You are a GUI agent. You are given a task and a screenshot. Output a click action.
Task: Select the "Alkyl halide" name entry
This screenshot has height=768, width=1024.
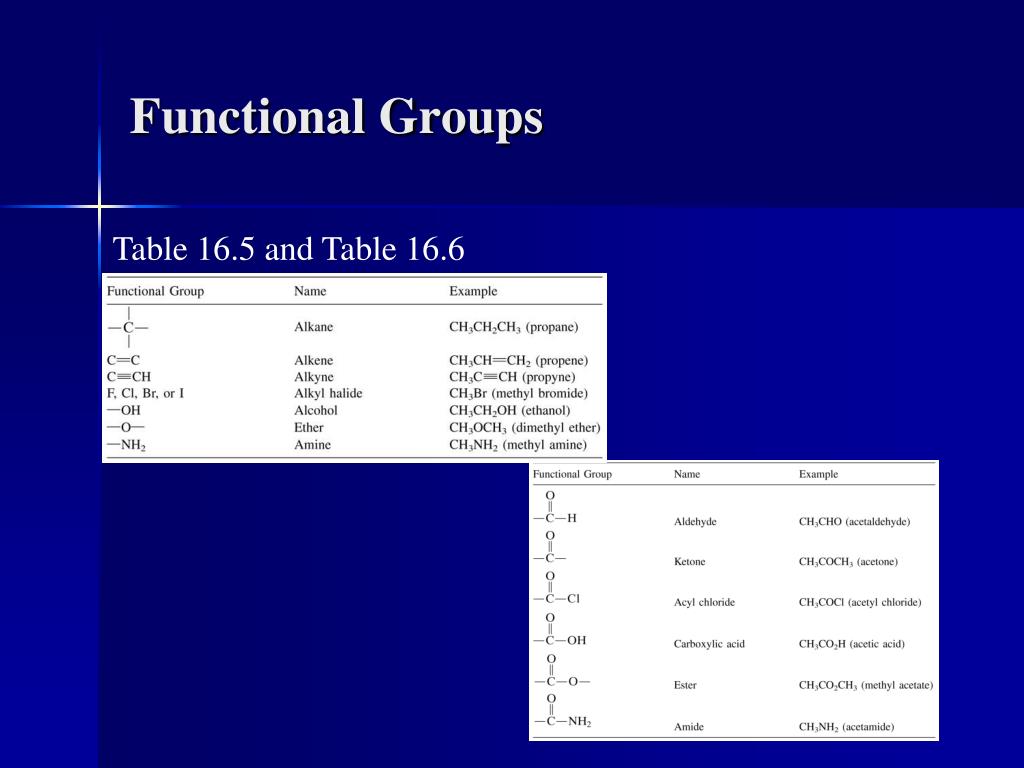click(328, 394)
